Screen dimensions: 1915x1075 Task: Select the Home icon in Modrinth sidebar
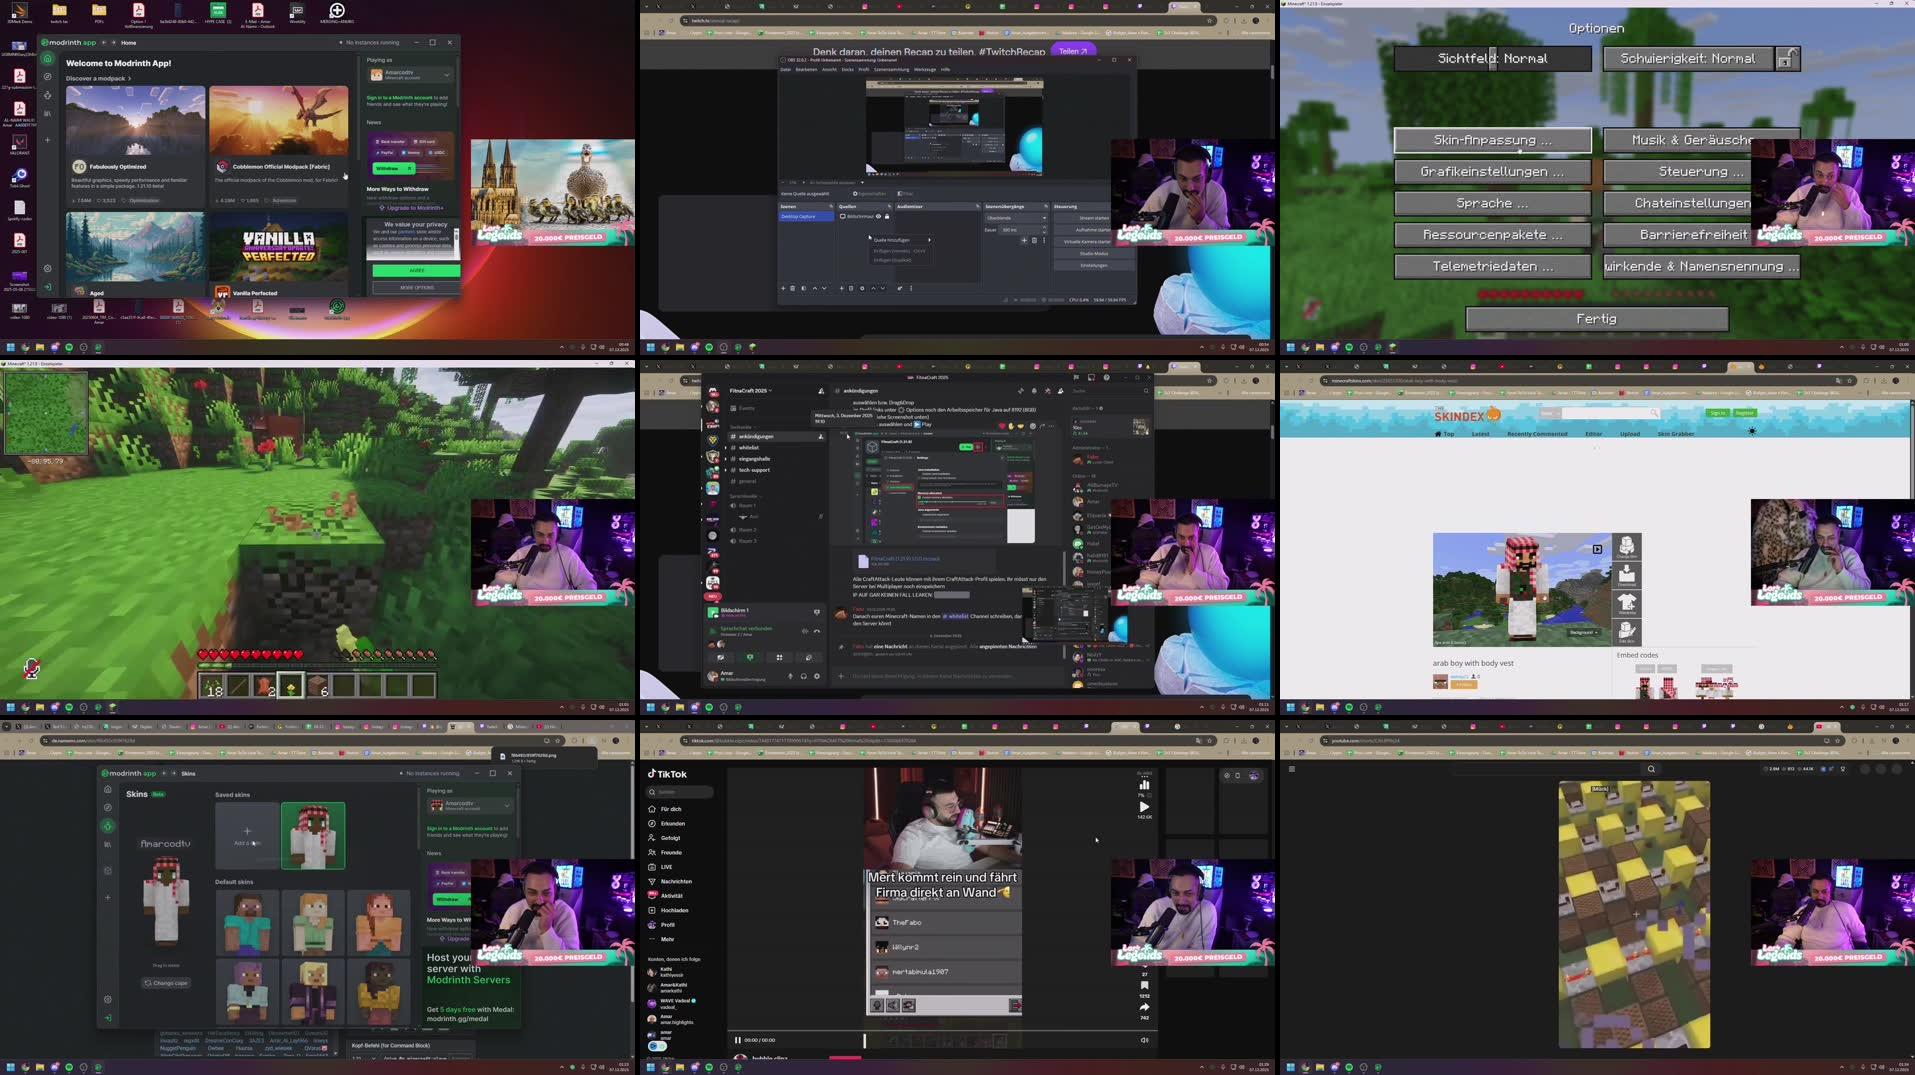coord(47,58)
